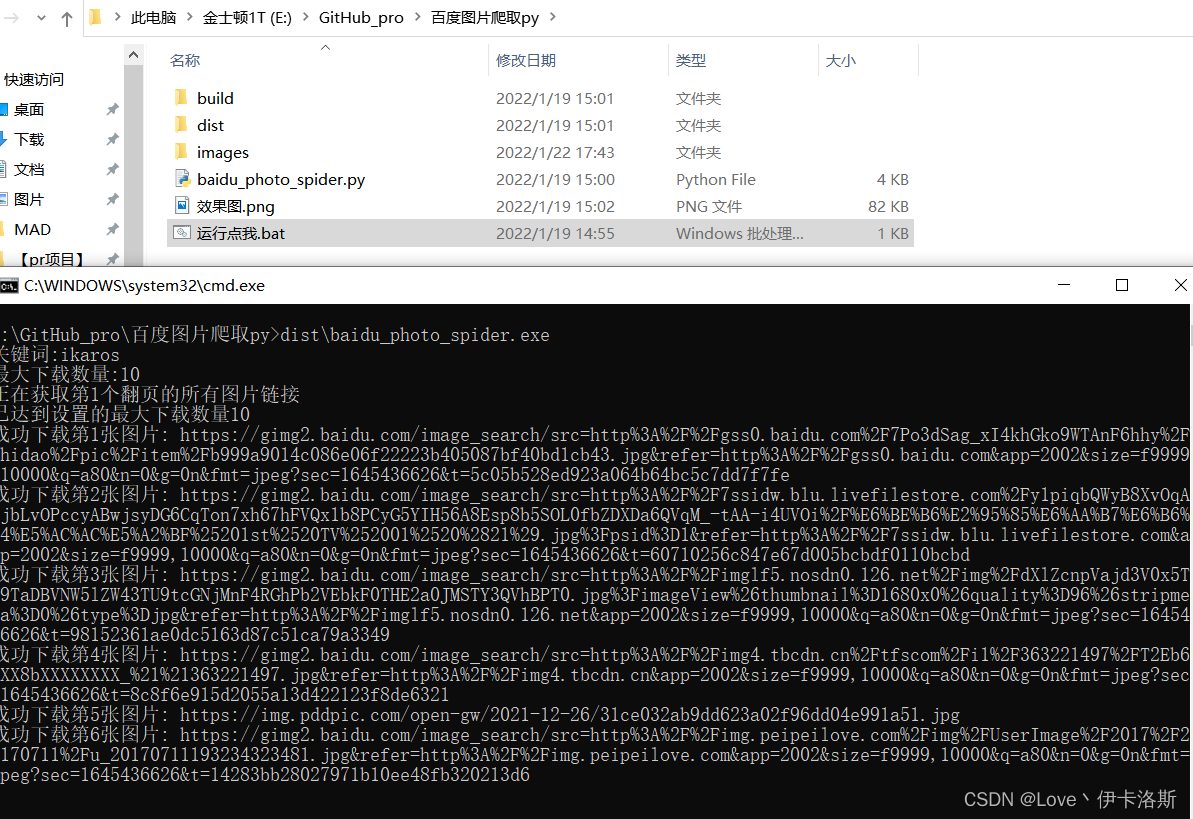Click the date 2022/1/19 15:00 cell
Screen dimensions: 1193x819
coord(555,180)
